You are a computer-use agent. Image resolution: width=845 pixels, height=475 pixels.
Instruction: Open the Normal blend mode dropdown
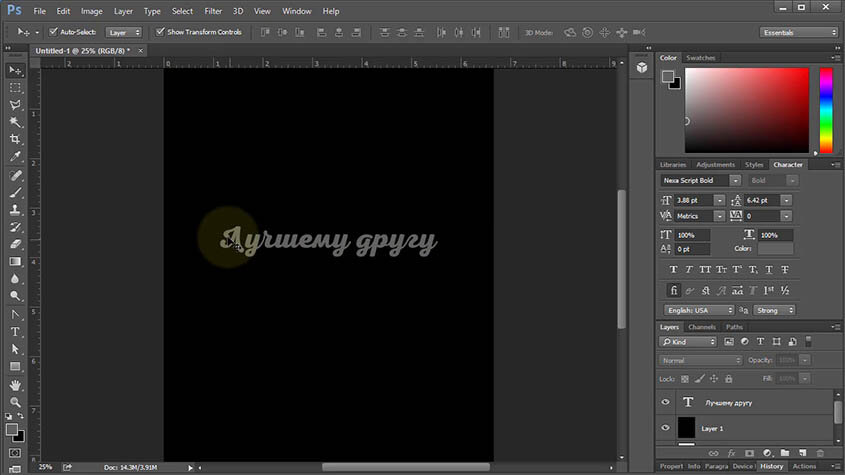point(701,360)
